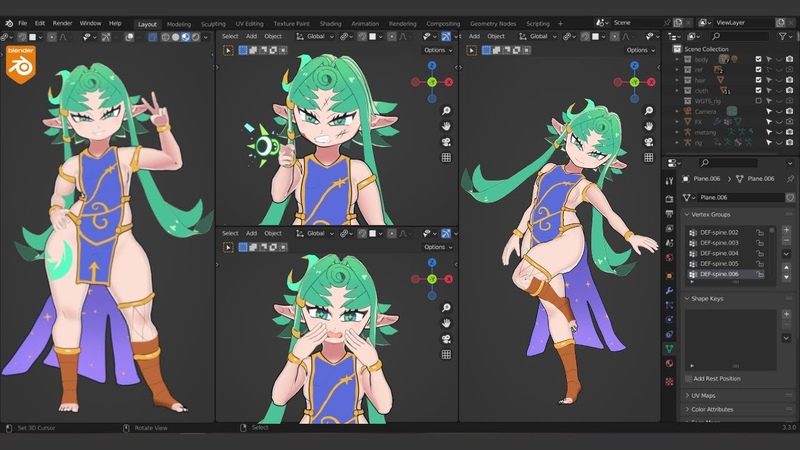Screen dimensions: 800x450
Task: Select solid viewport shading in left viewport
Action: point(176,37)
